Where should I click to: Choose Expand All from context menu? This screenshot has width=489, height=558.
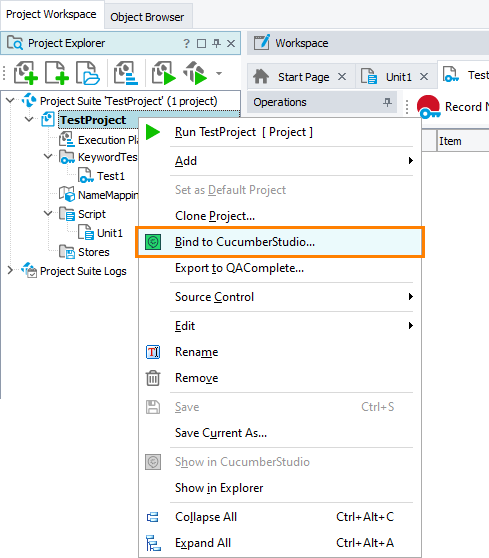pyautogui.click(x=279, y=543)
